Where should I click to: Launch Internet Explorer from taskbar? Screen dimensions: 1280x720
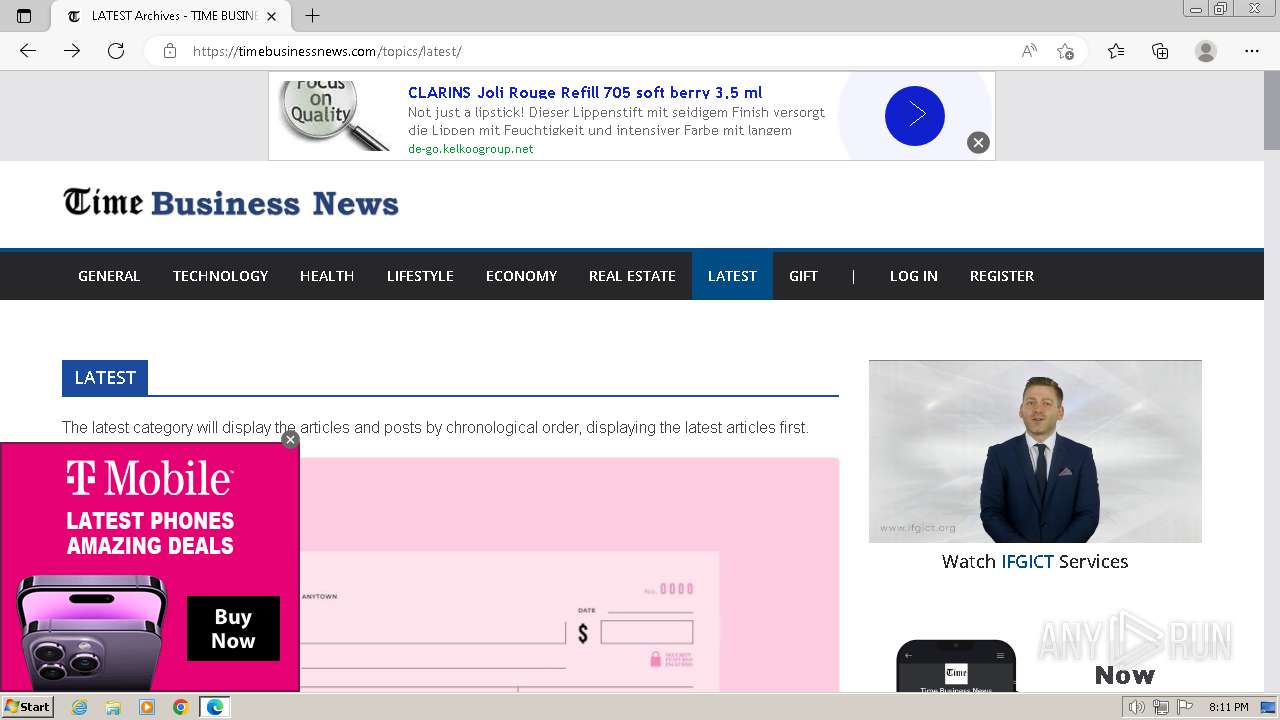[x=80, y=707]
